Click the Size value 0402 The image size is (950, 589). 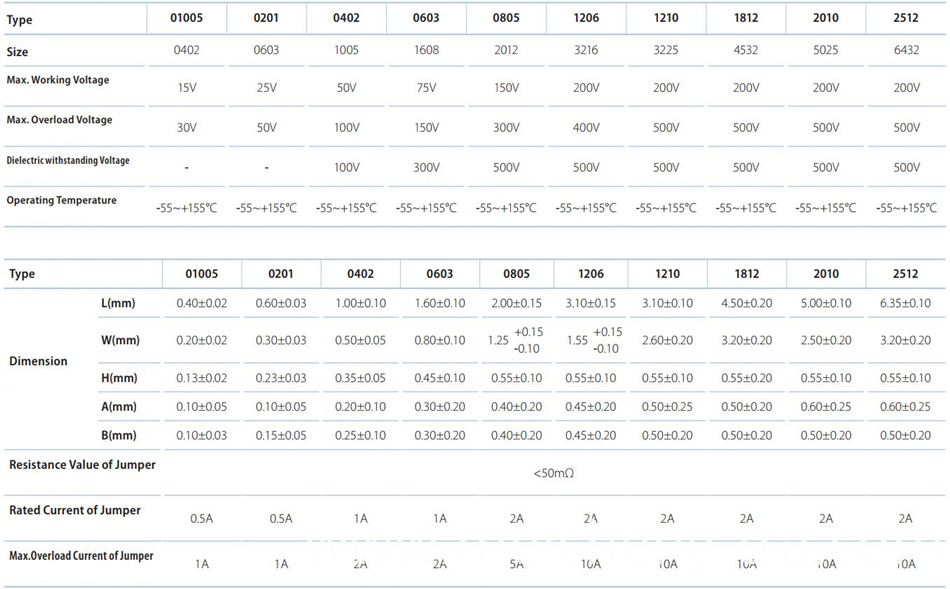[x=187, y=50]
